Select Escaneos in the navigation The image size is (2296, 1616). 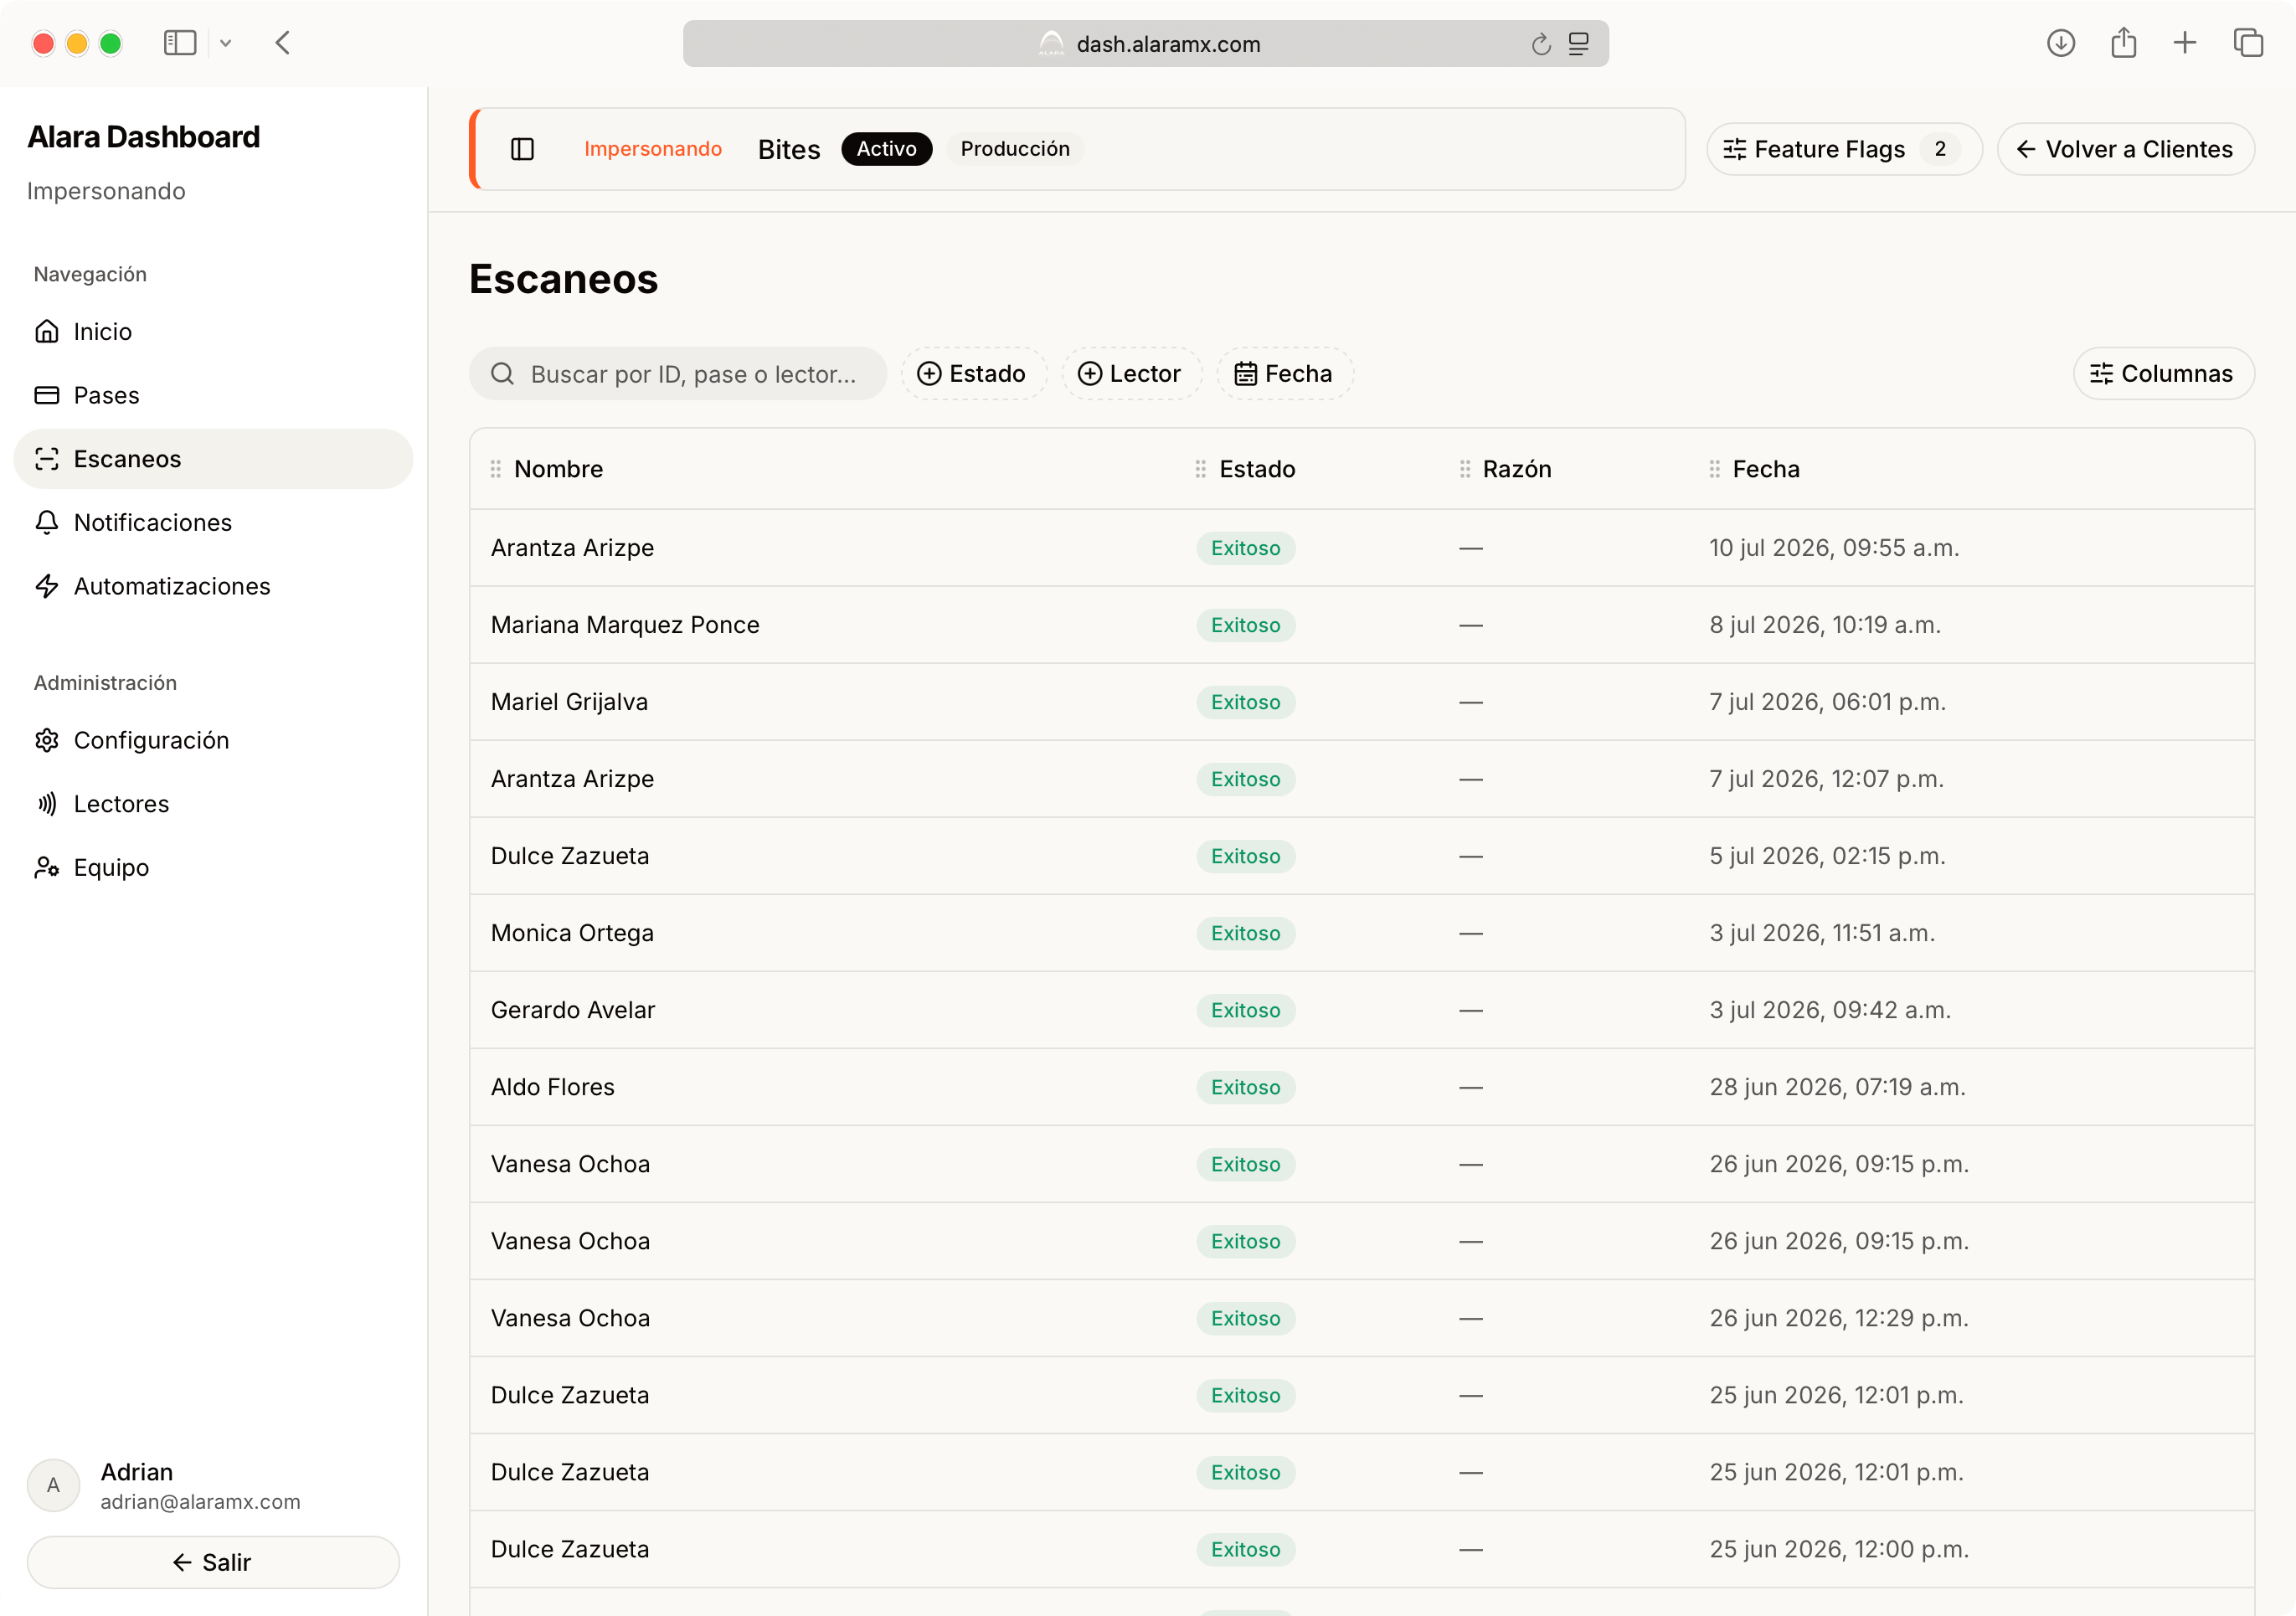[213, 459]
